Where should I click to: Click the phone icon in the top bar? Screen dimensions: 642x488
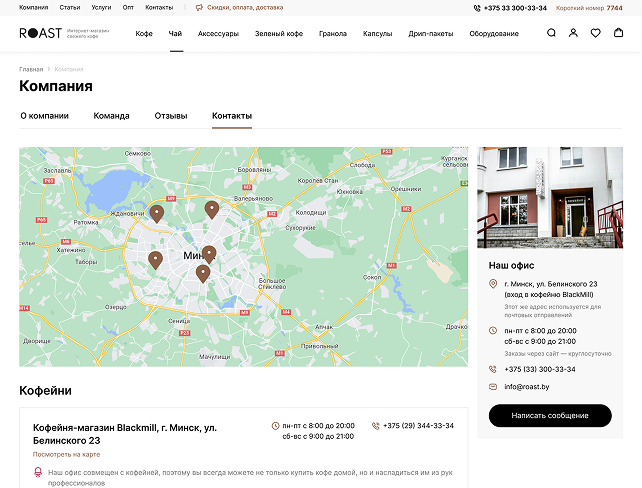point(476,7)
